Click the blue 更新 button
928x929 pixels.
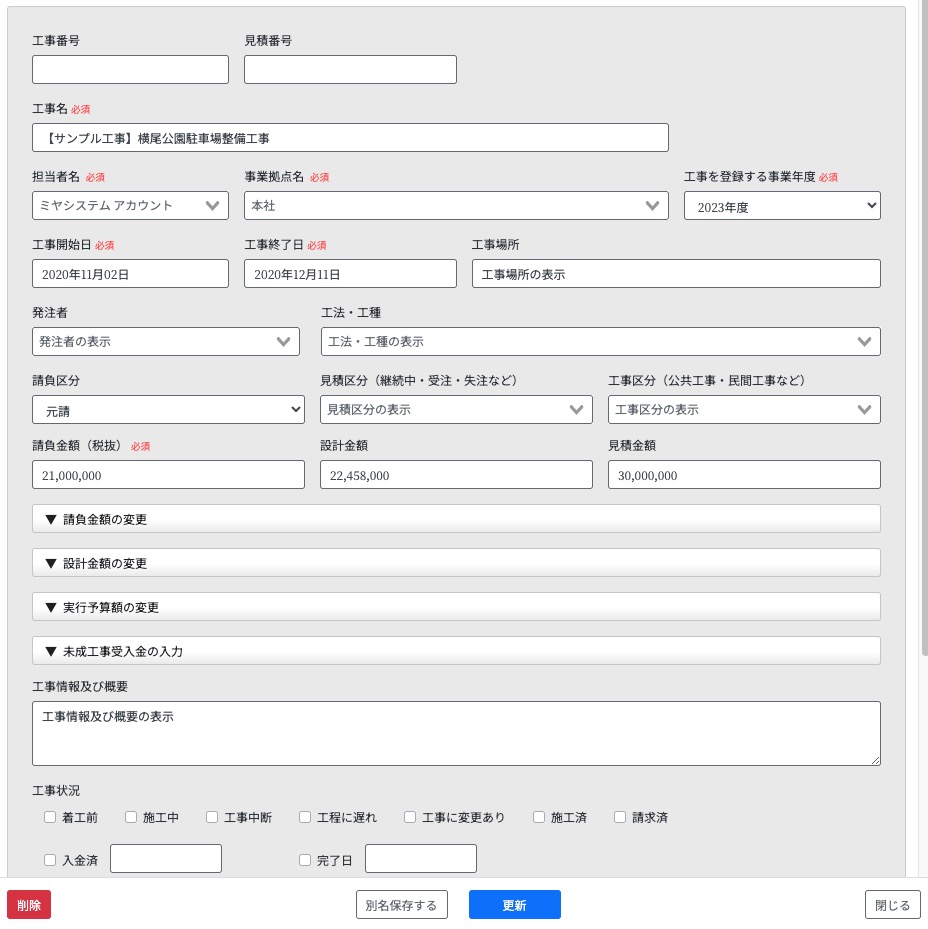pyautogui.click(x=514, y=905)
